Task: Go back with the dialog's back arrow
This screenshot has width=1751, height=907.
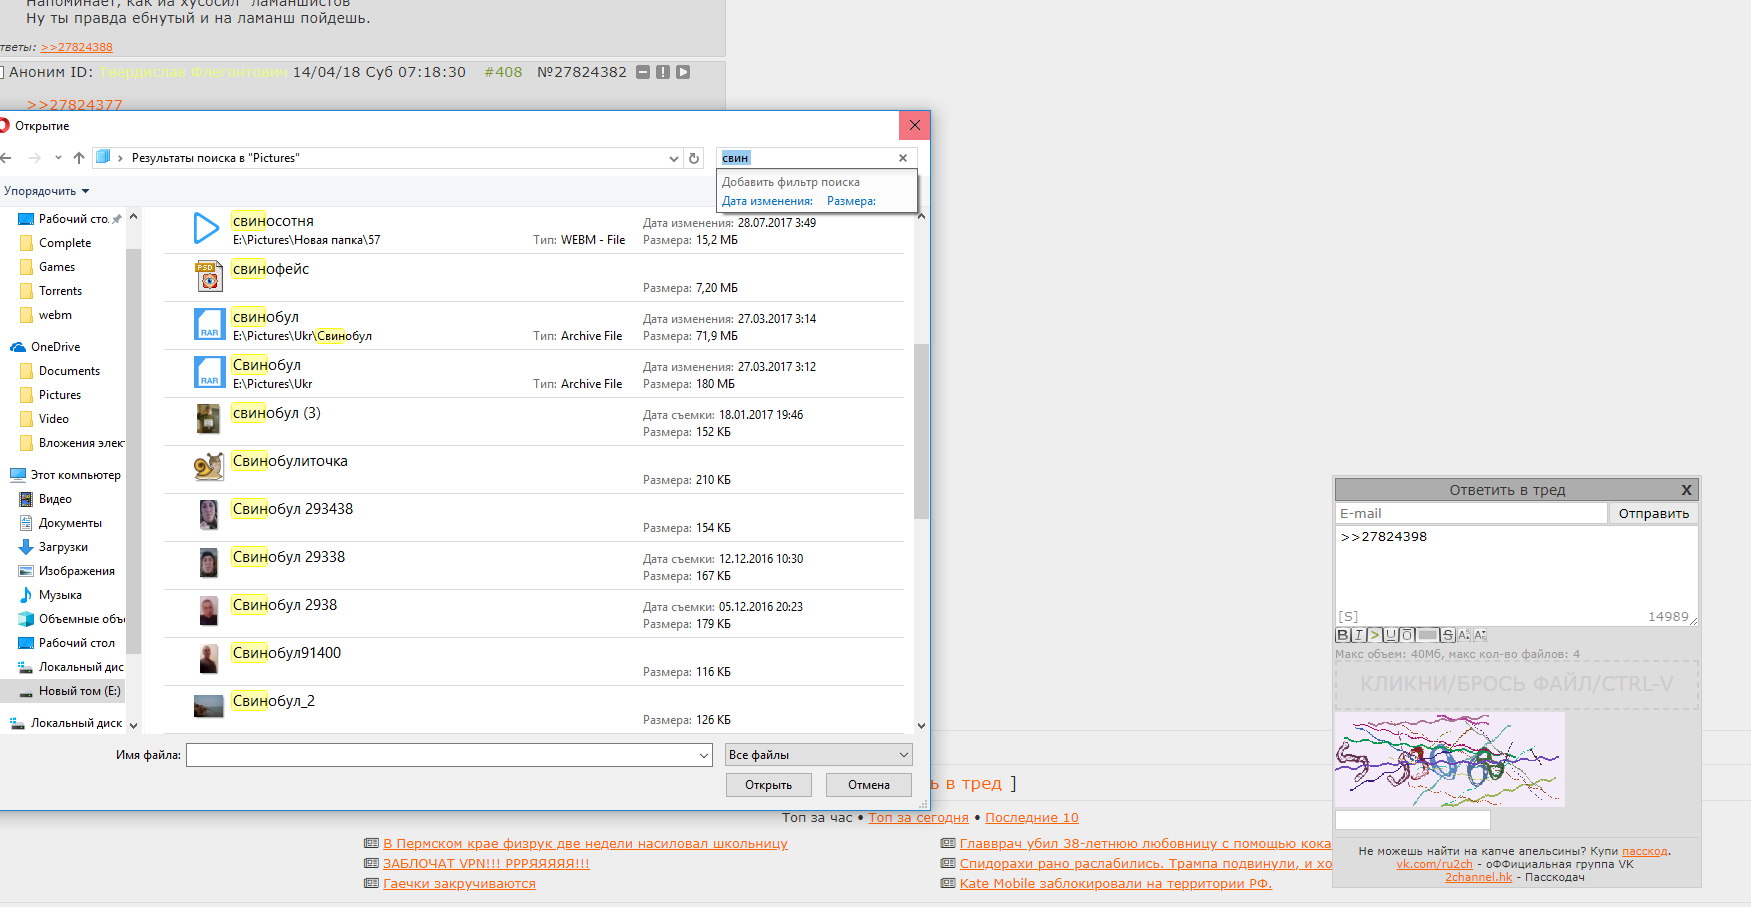Action: click(6, 158)
